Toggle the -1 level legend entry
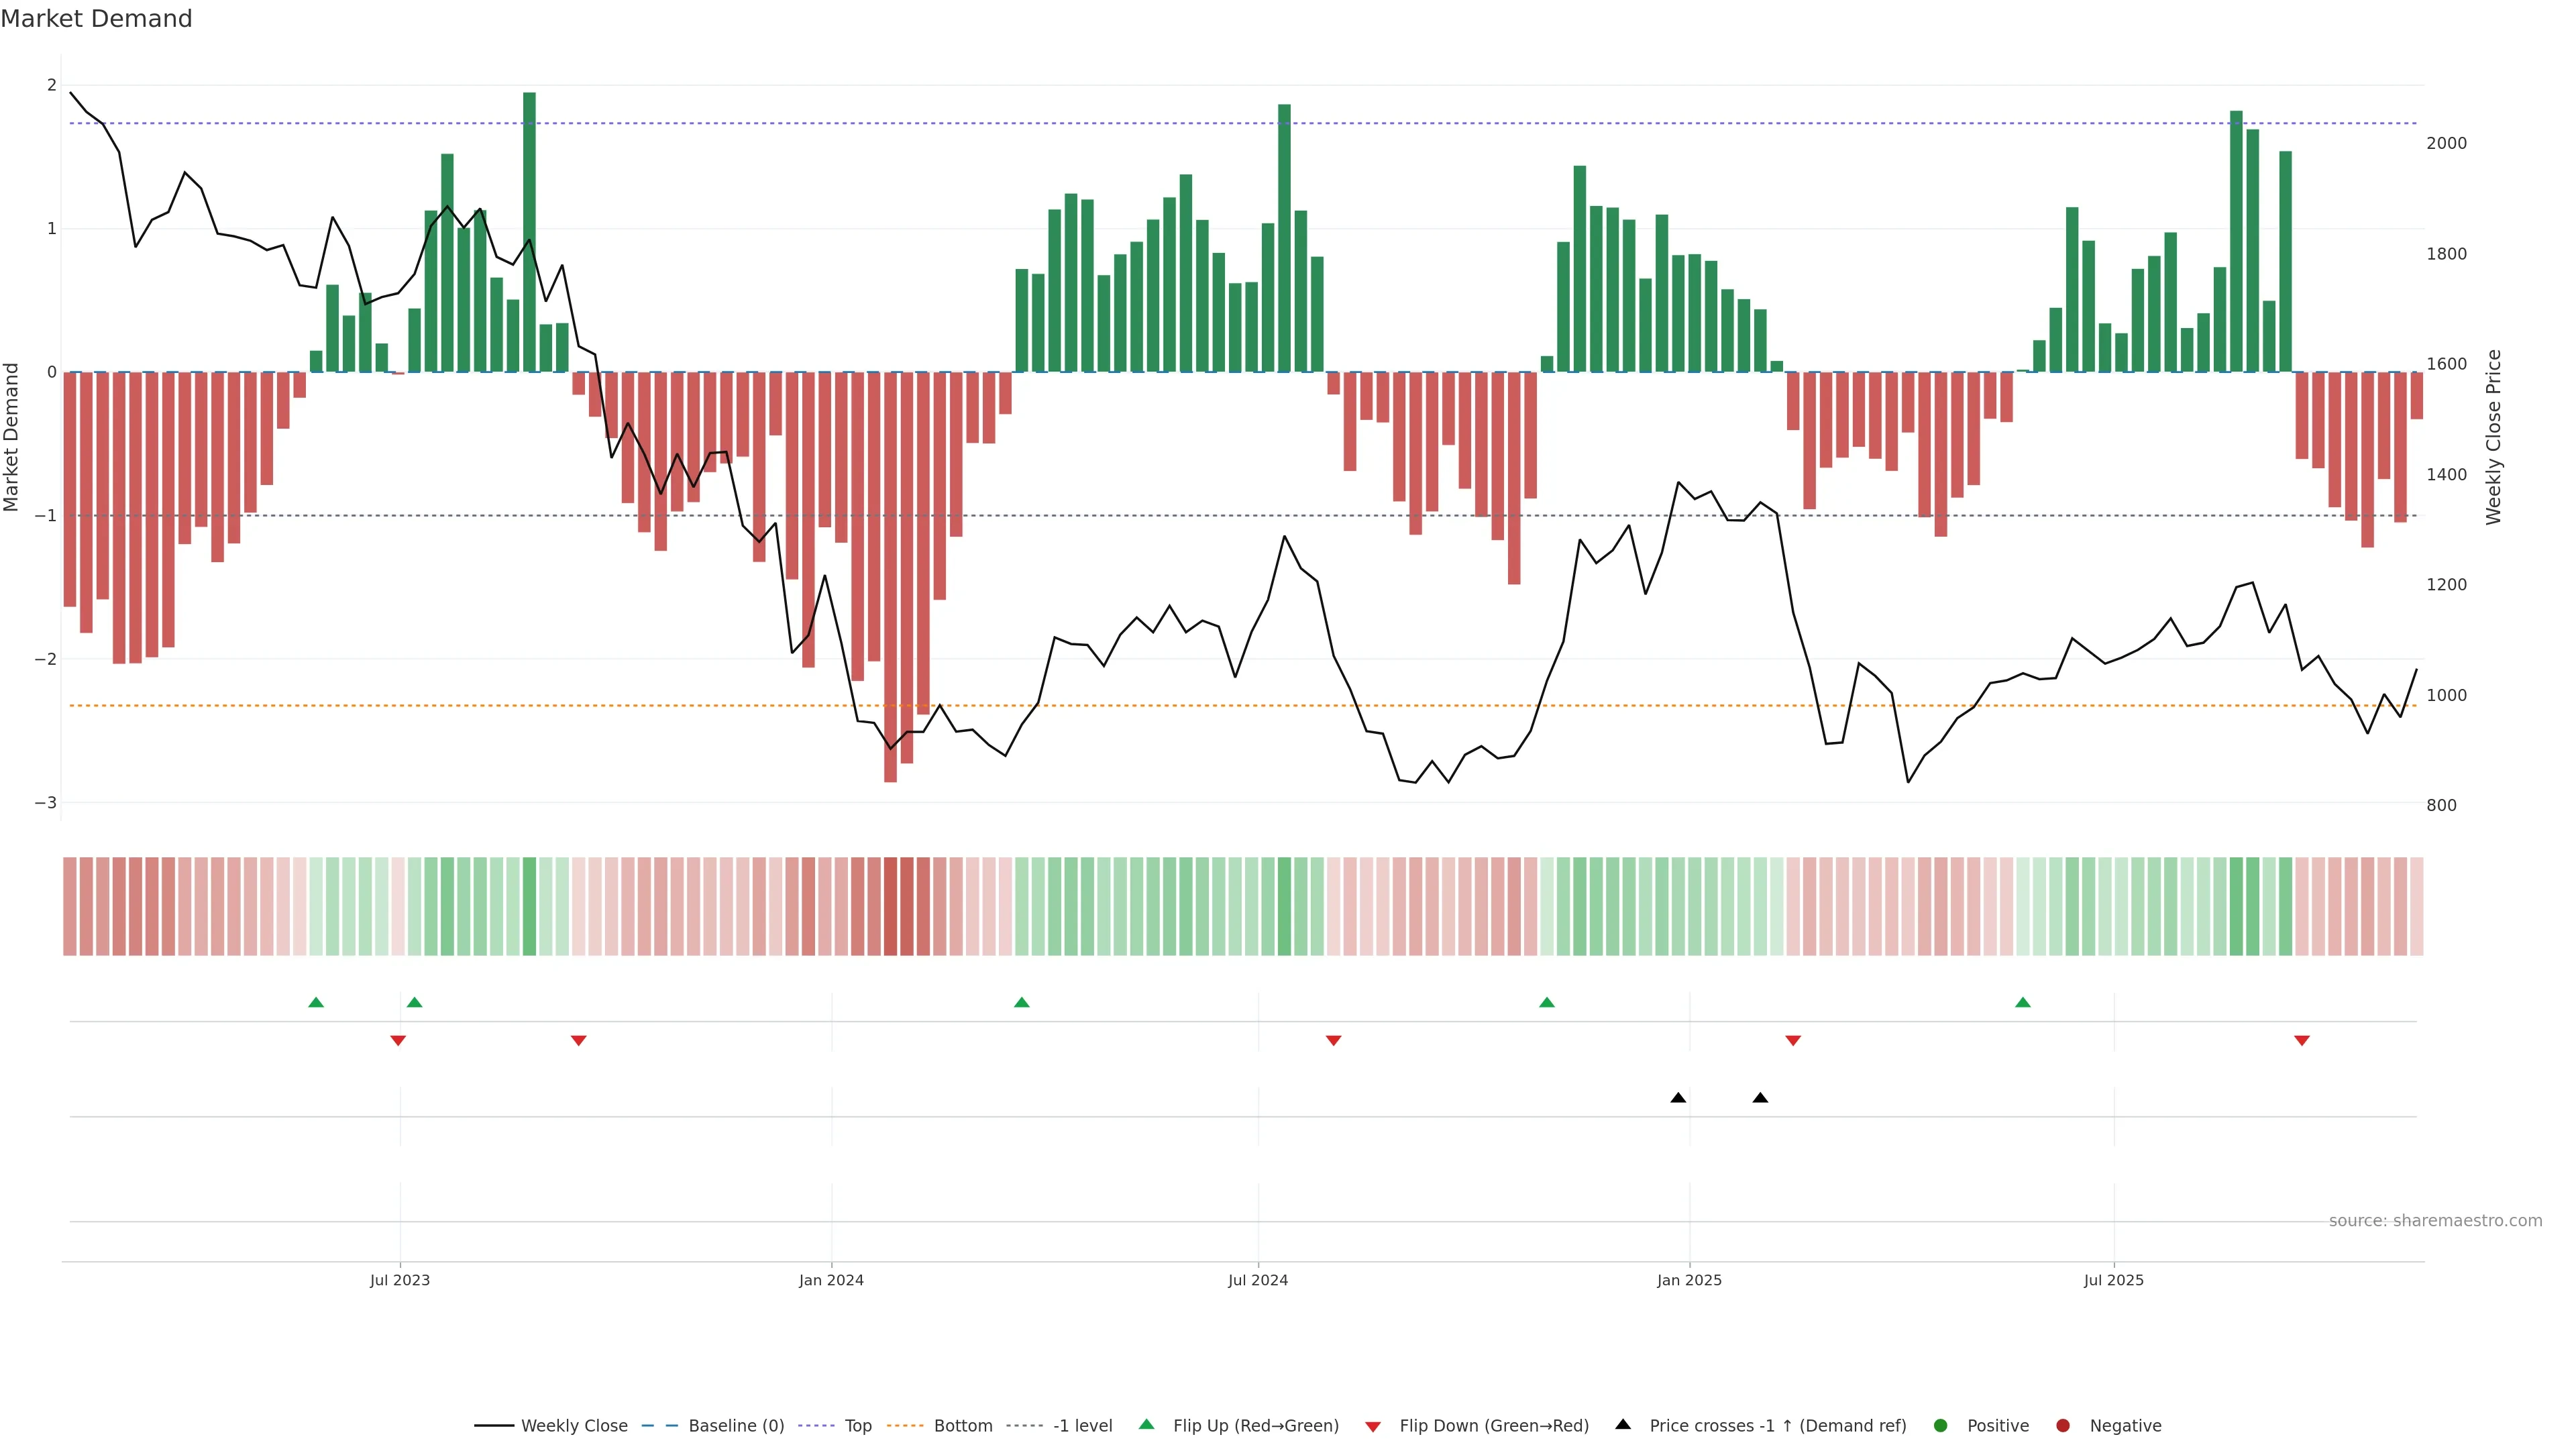 (x=1082, y=1425)
